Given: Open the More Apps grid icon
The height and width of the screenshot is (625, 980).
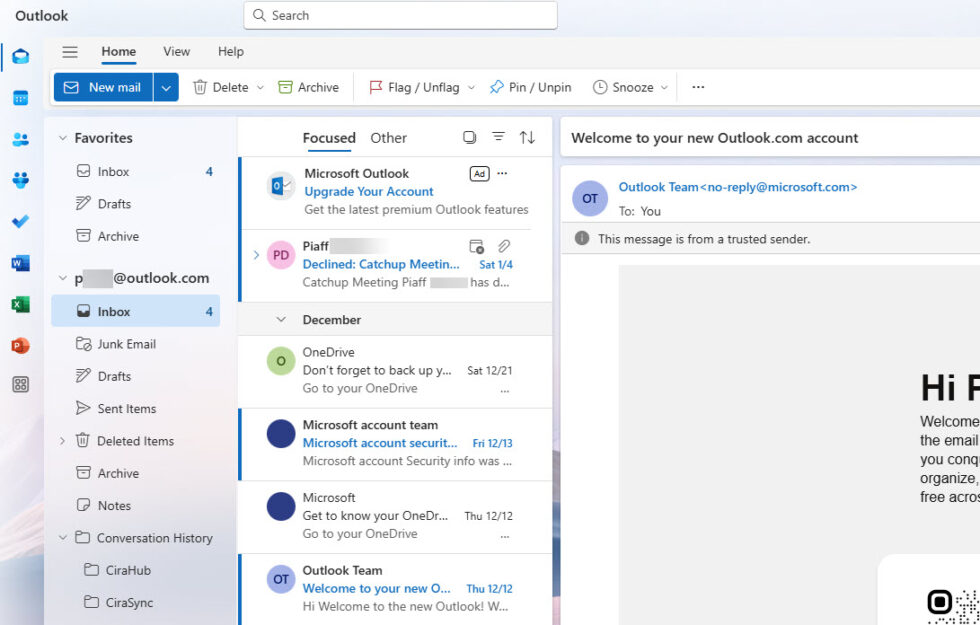Looking at the screenshot, I should pyautogui.click(x=20, y=384).
